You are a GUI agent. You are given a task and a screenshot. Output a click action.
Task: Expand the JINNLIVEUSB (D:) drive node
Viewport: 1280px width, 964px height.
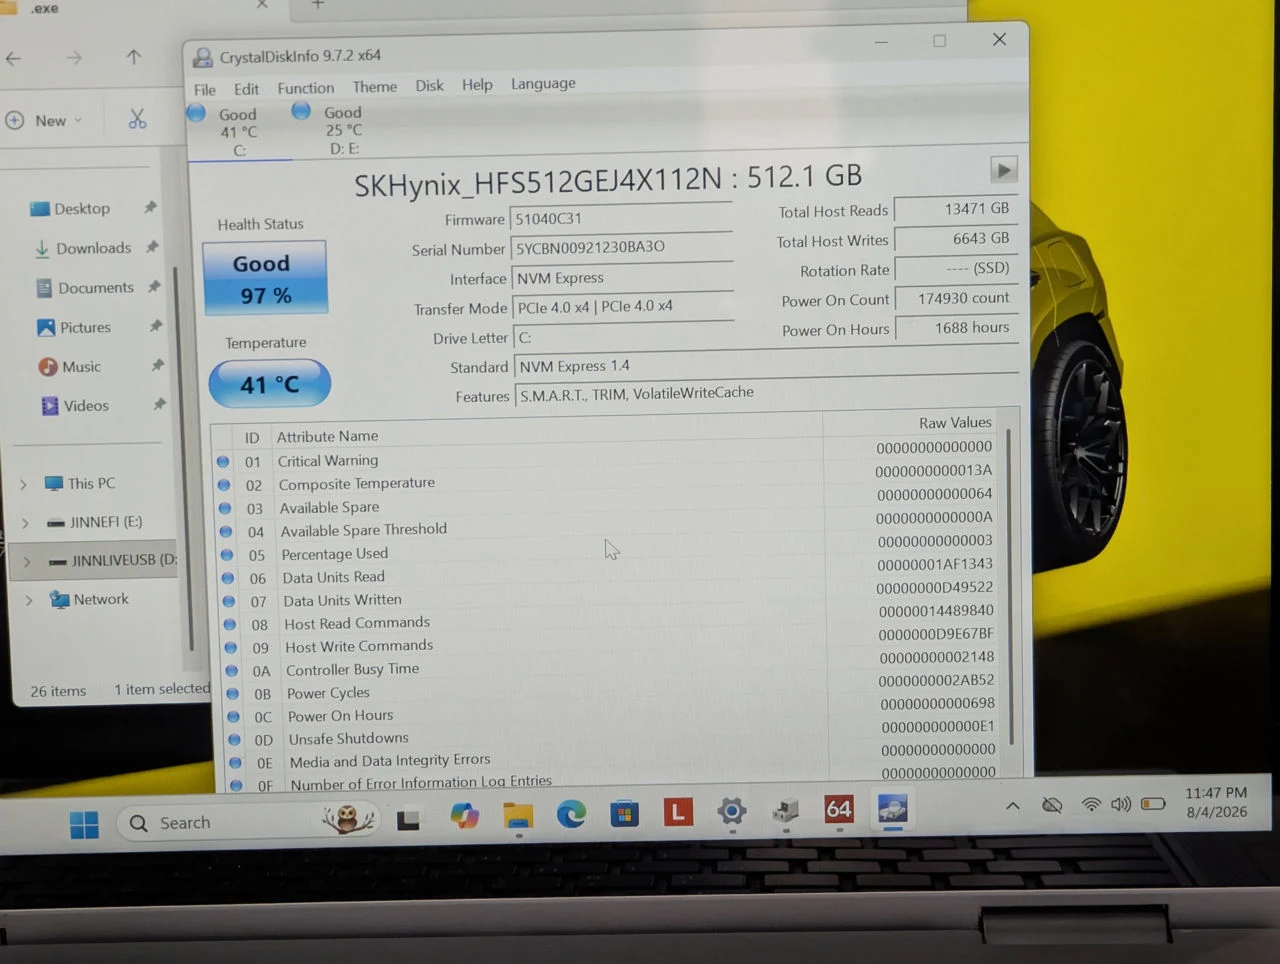(x=27, y=562)
